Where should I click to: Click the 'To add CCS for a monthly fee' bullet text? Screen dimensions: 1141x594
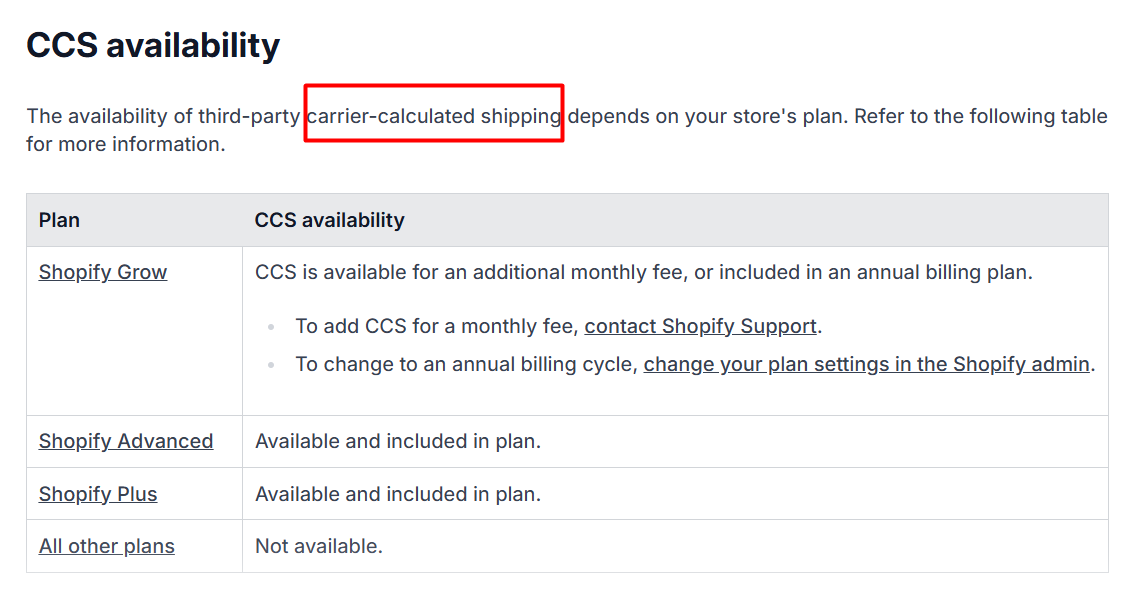pyautogui.click(x=438, y=326)
